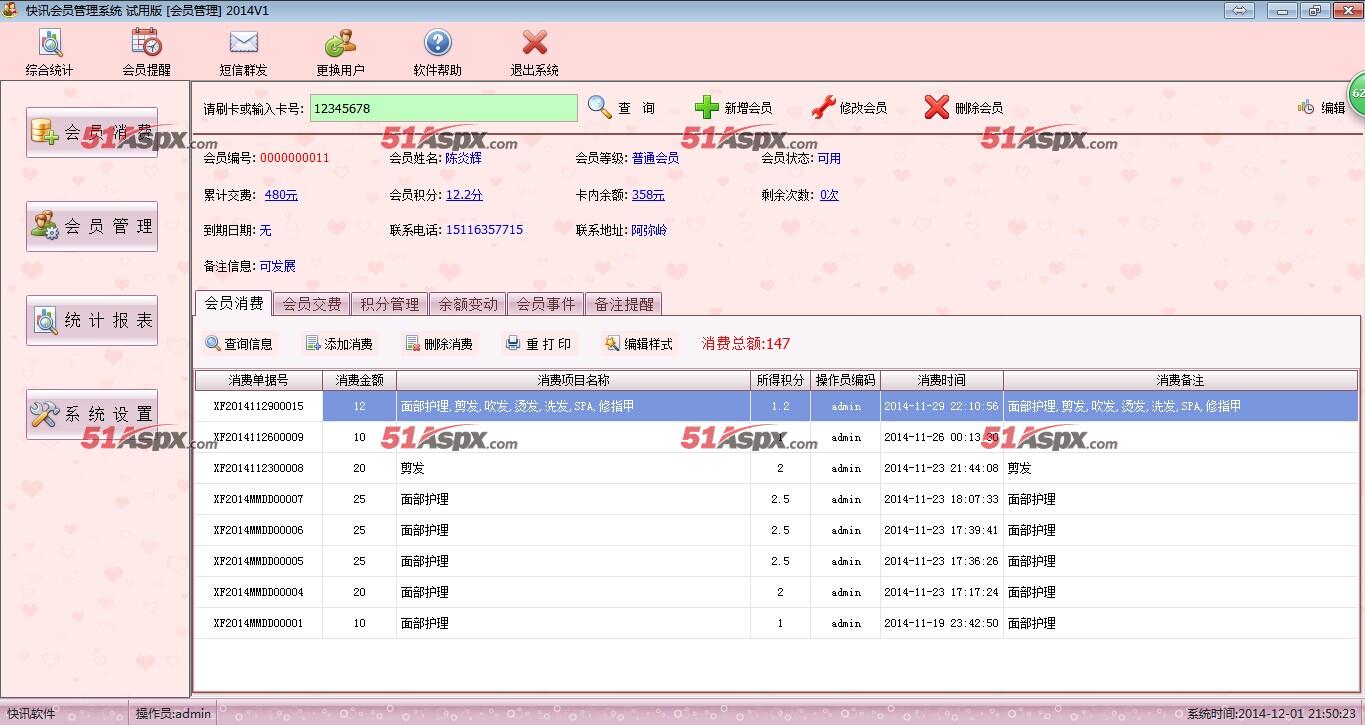Click the 重打印 printer button
This screenshot has width=1365, height=725.
(x=539, y=344)
